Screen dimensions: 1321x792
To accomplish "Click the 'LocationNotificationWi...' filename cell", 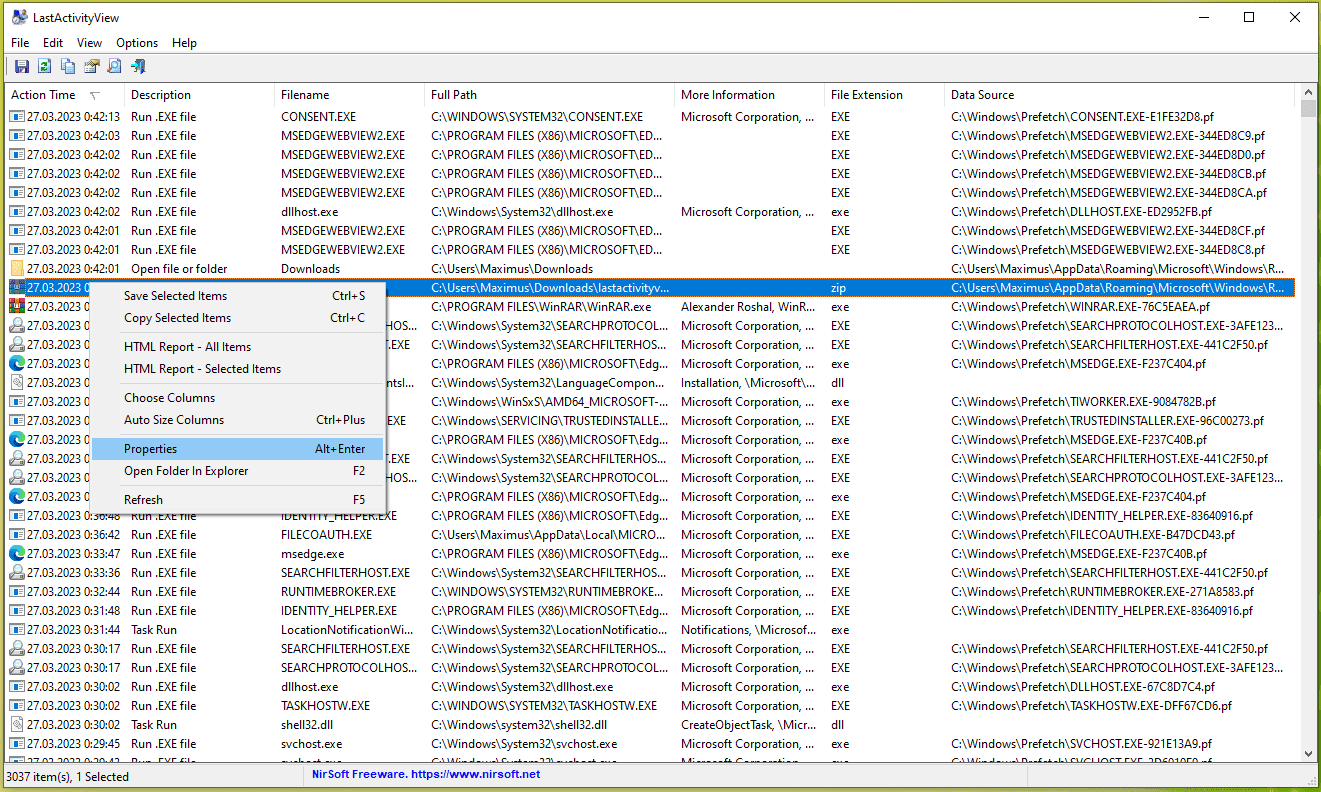I will pos(347,630).
